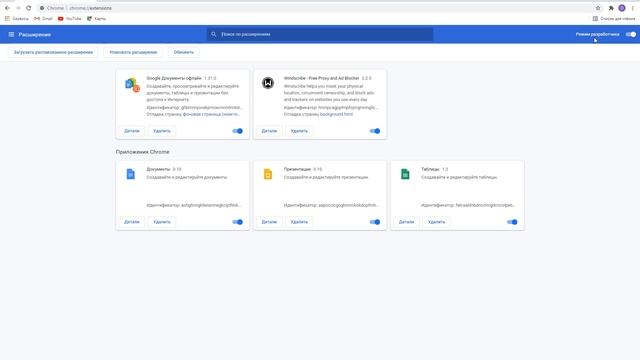Click Упаковать расширение button

tap(133, 52)
